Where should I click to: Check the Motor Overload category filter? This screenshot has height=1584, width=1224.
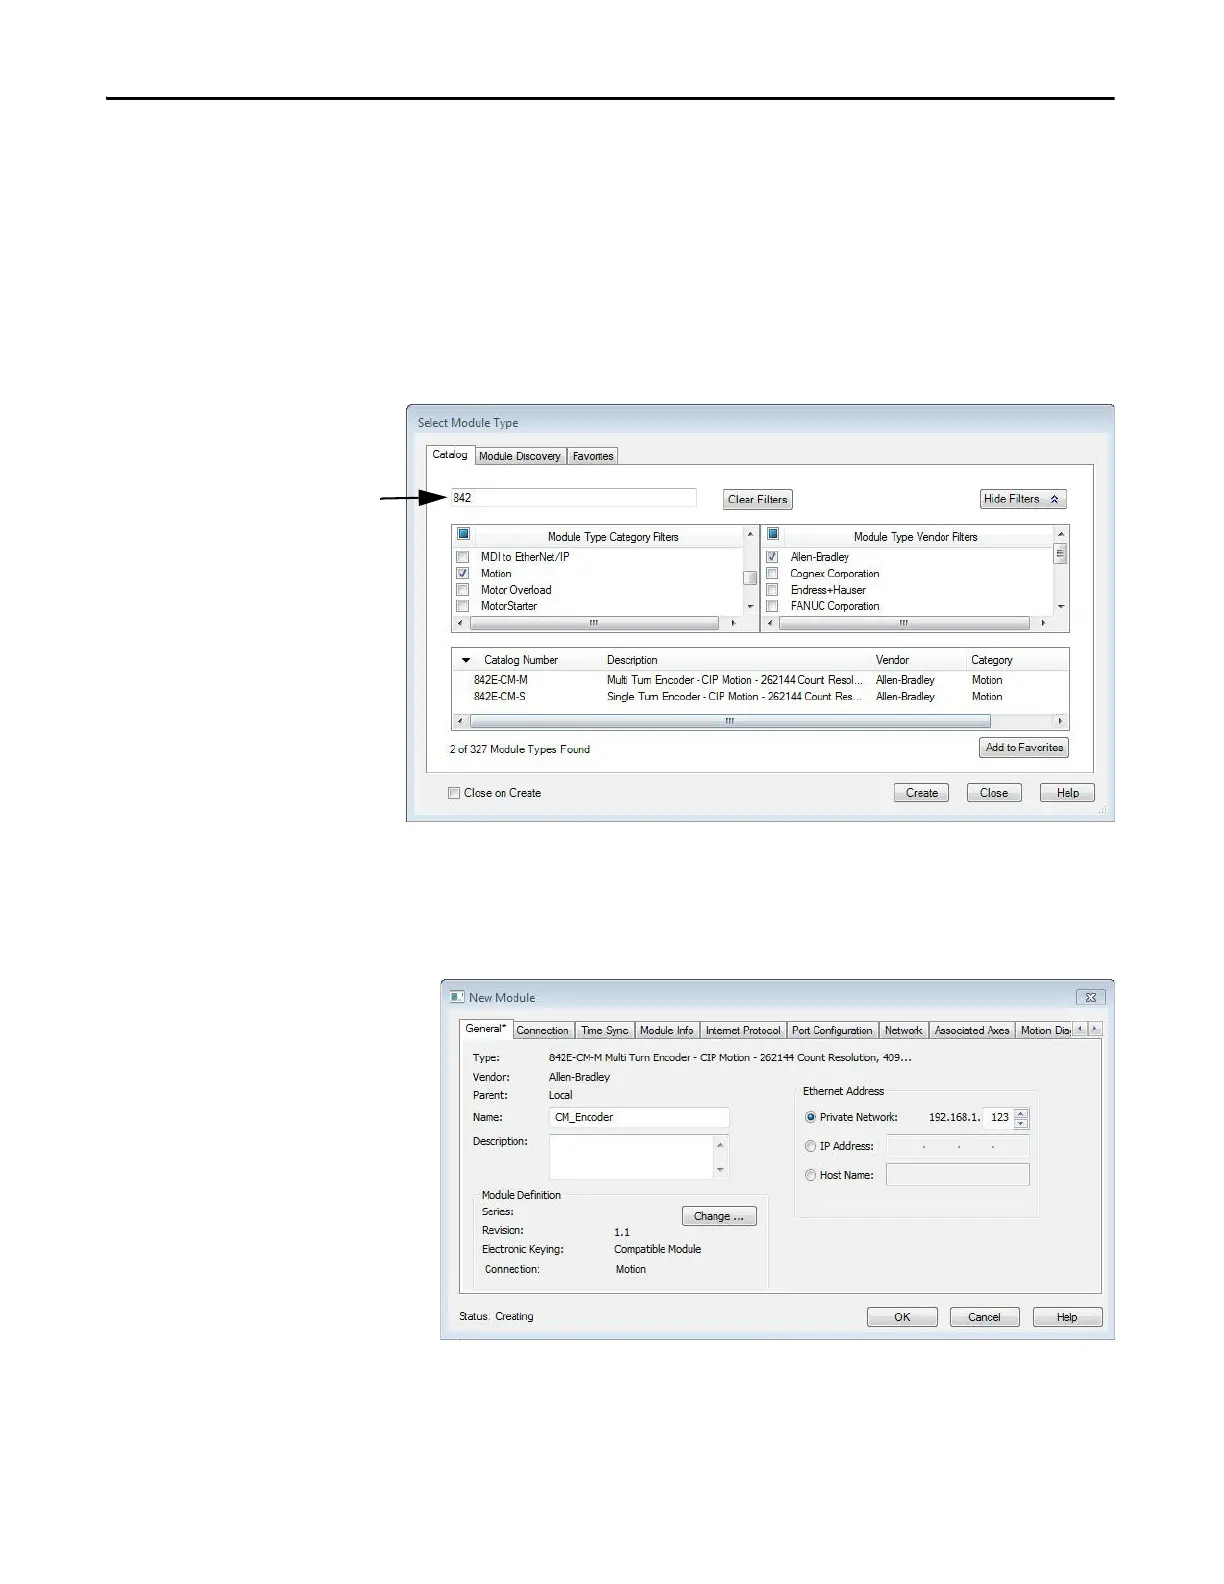(x=462, y=590)
